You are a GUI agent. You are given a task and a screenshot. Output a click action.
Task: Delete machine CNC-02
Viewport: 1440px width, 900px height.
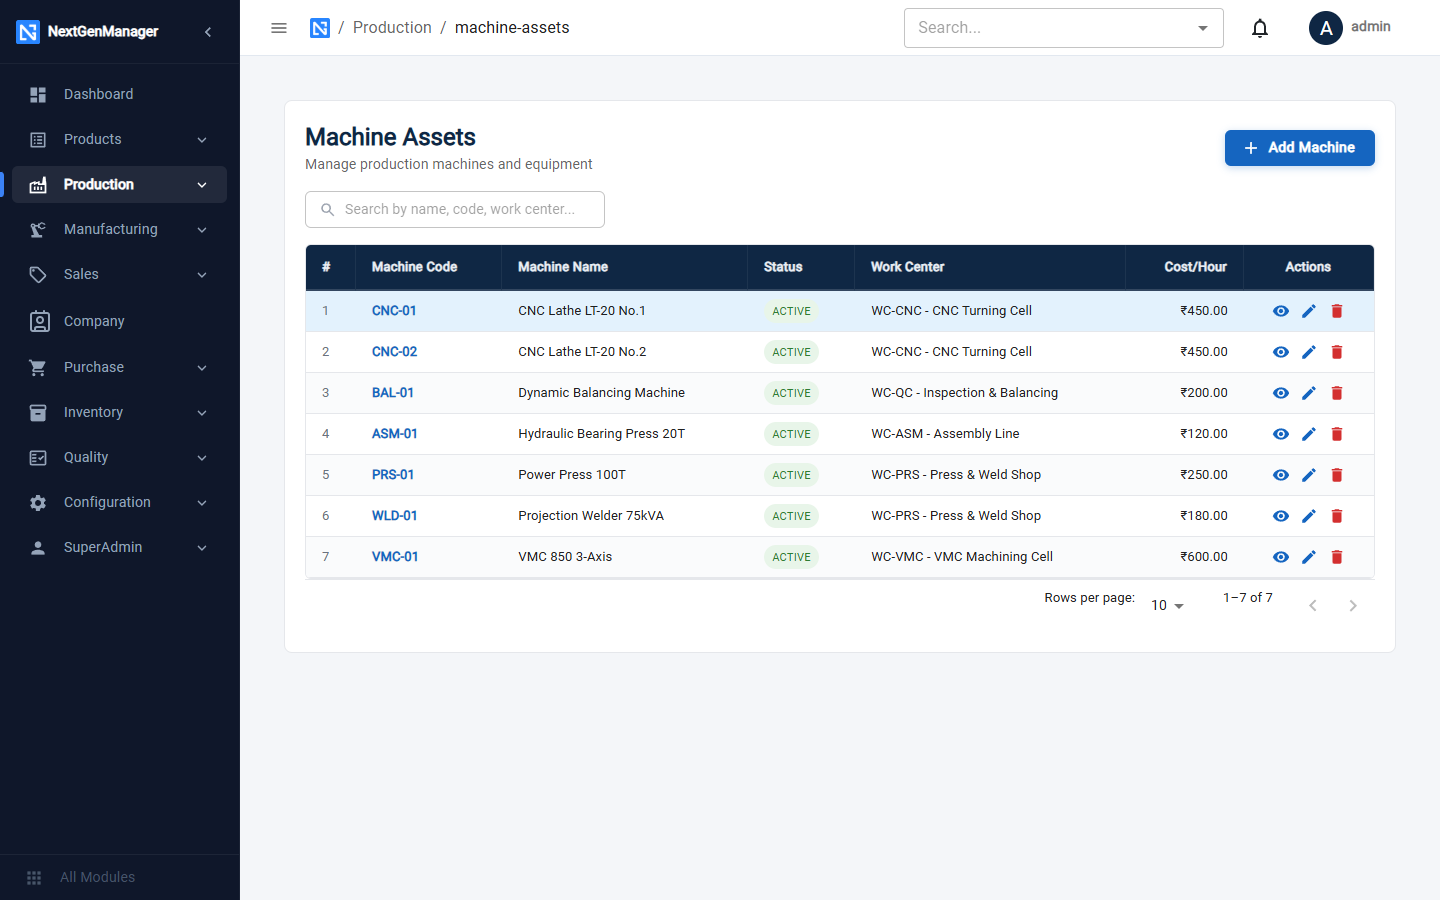[x=1337, y=352]
